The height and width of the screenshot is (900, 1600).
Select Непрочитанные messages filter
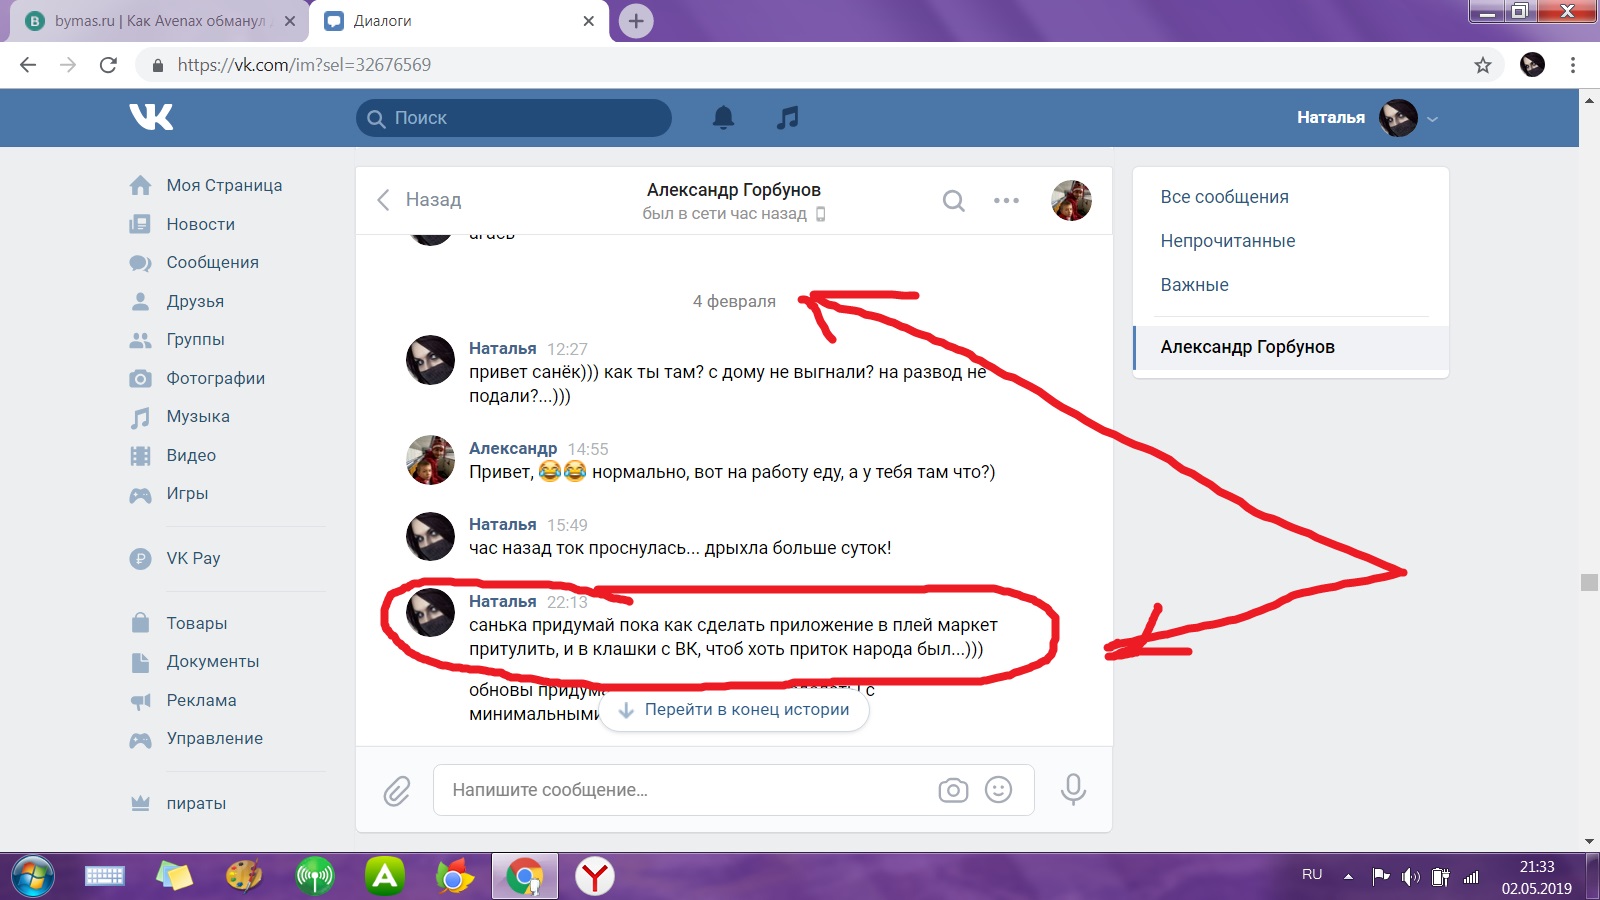tap(1227, 241)
